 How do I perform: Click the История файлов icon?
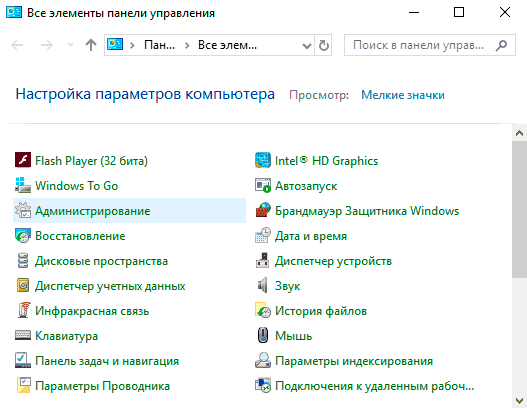point(263,311)
